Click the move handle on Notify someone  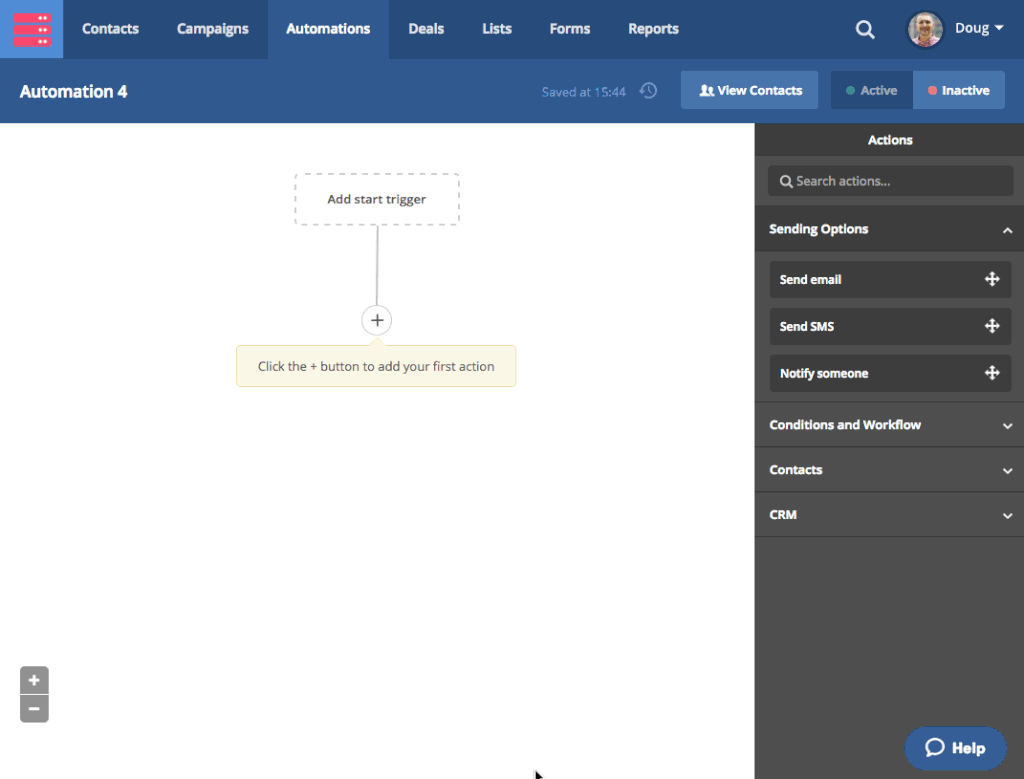point(992,373)
